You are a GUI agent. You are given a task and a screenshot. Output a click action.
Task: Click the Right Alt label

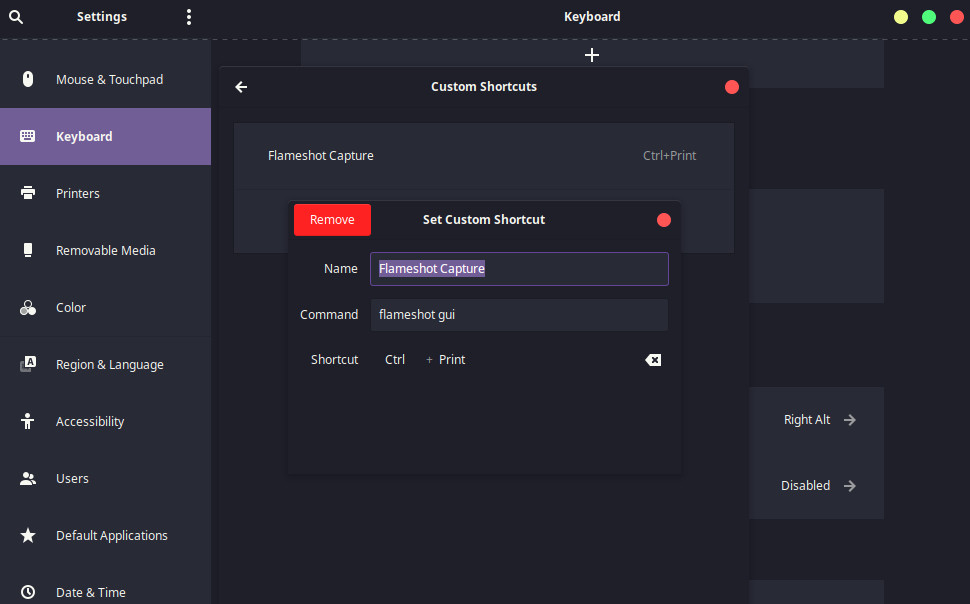807,420
